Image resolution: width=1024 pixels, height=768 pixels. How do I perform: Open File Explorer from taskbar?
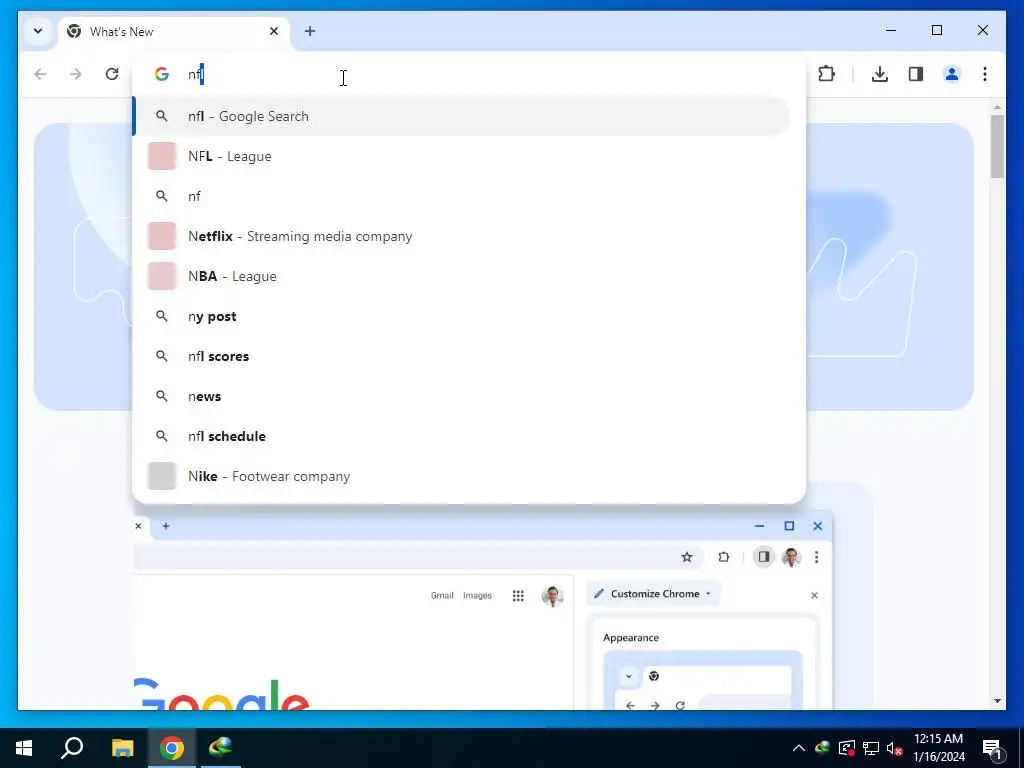click(x=122, y=748)
